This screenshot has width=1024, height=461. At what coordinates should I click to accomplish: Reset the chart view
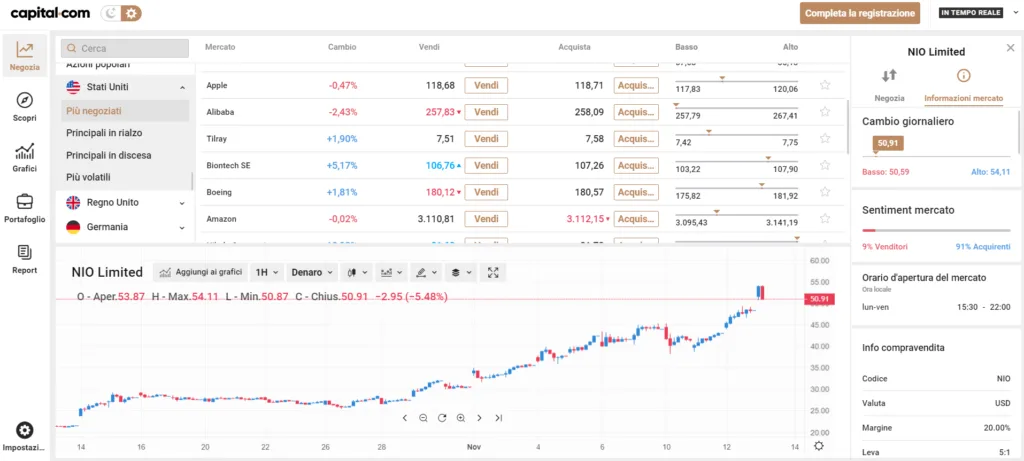pyautogui.click(x=442, y=418)
